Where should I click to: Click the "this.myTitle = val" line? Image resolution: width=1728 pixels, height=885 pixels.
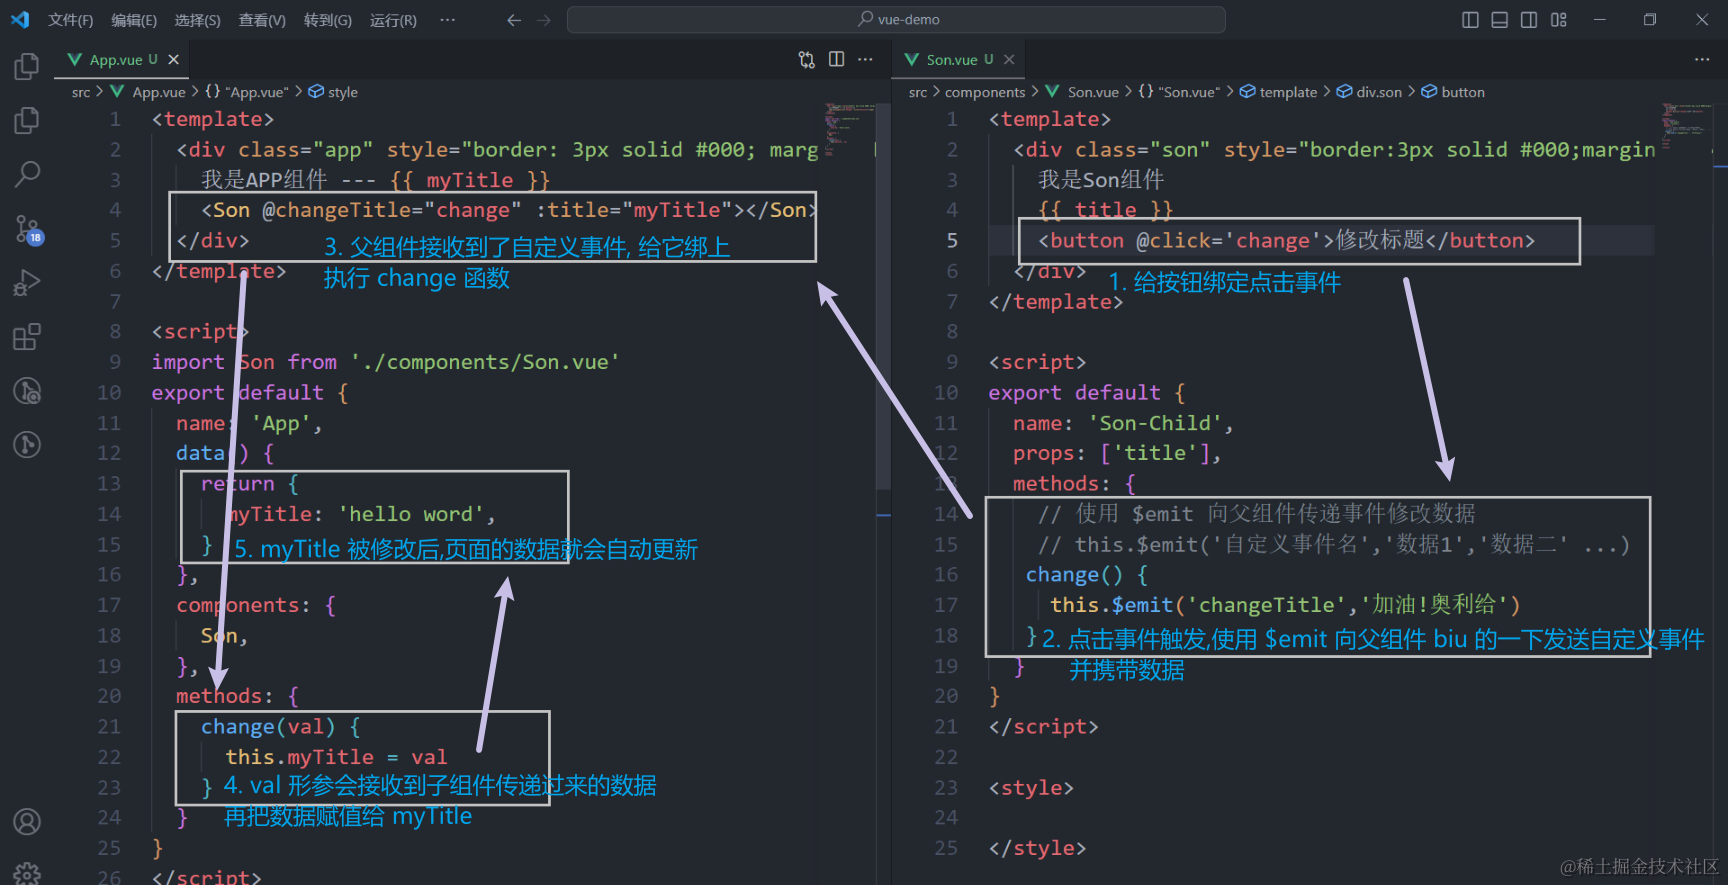(336, 757)
